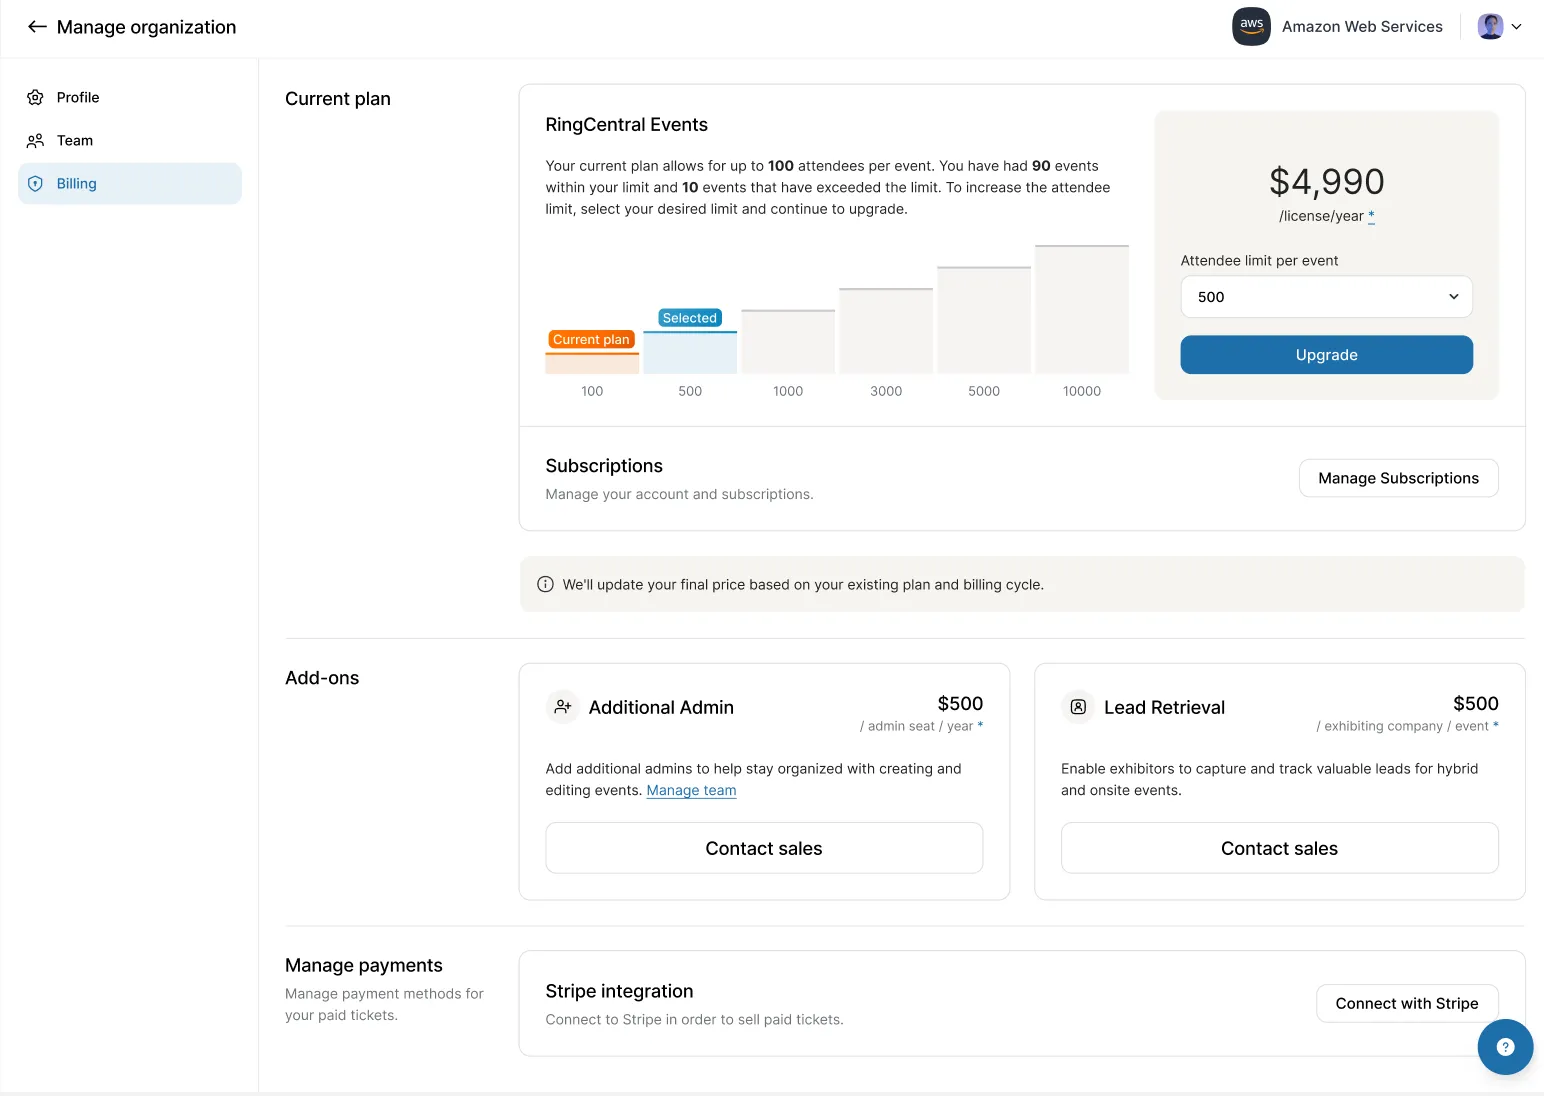The image size is (1544, 1096).
Task: Click the Profile gear icon in sidebar
Action: point(36,97)
